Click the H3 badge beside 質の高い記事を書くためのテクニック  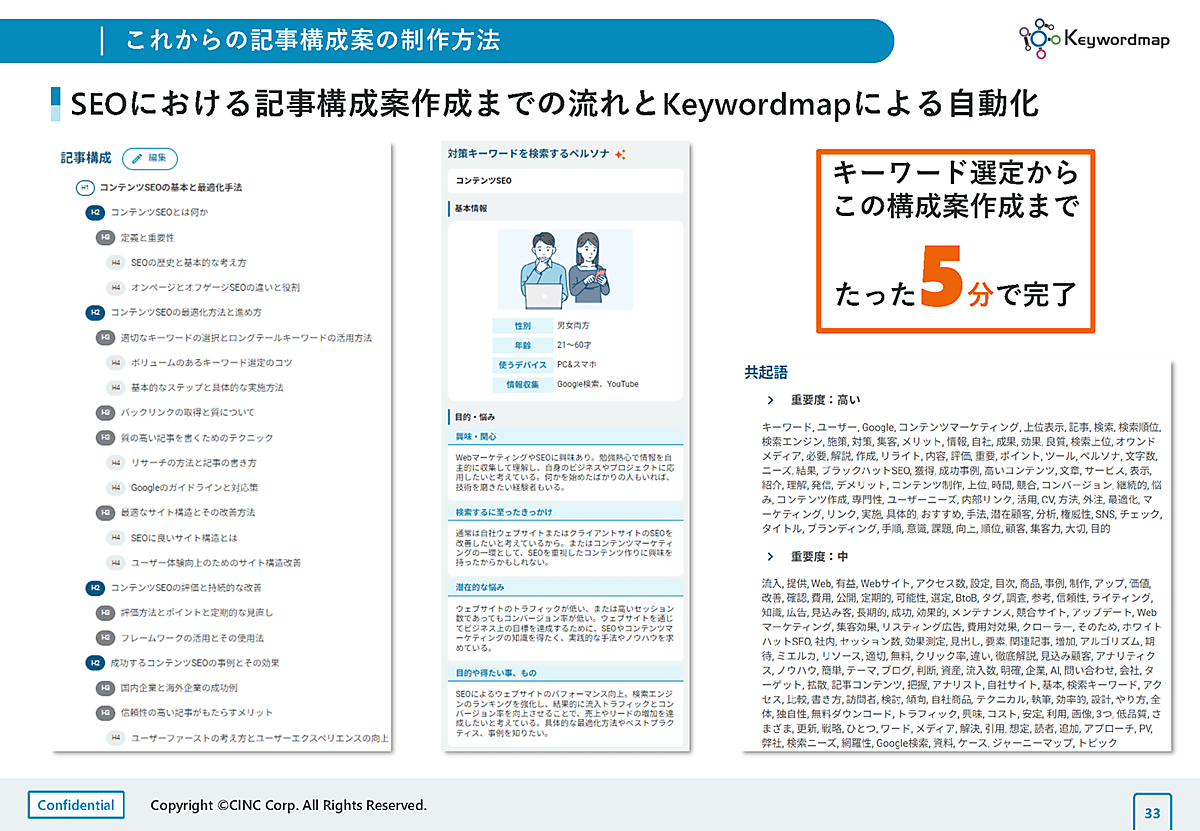105,437
